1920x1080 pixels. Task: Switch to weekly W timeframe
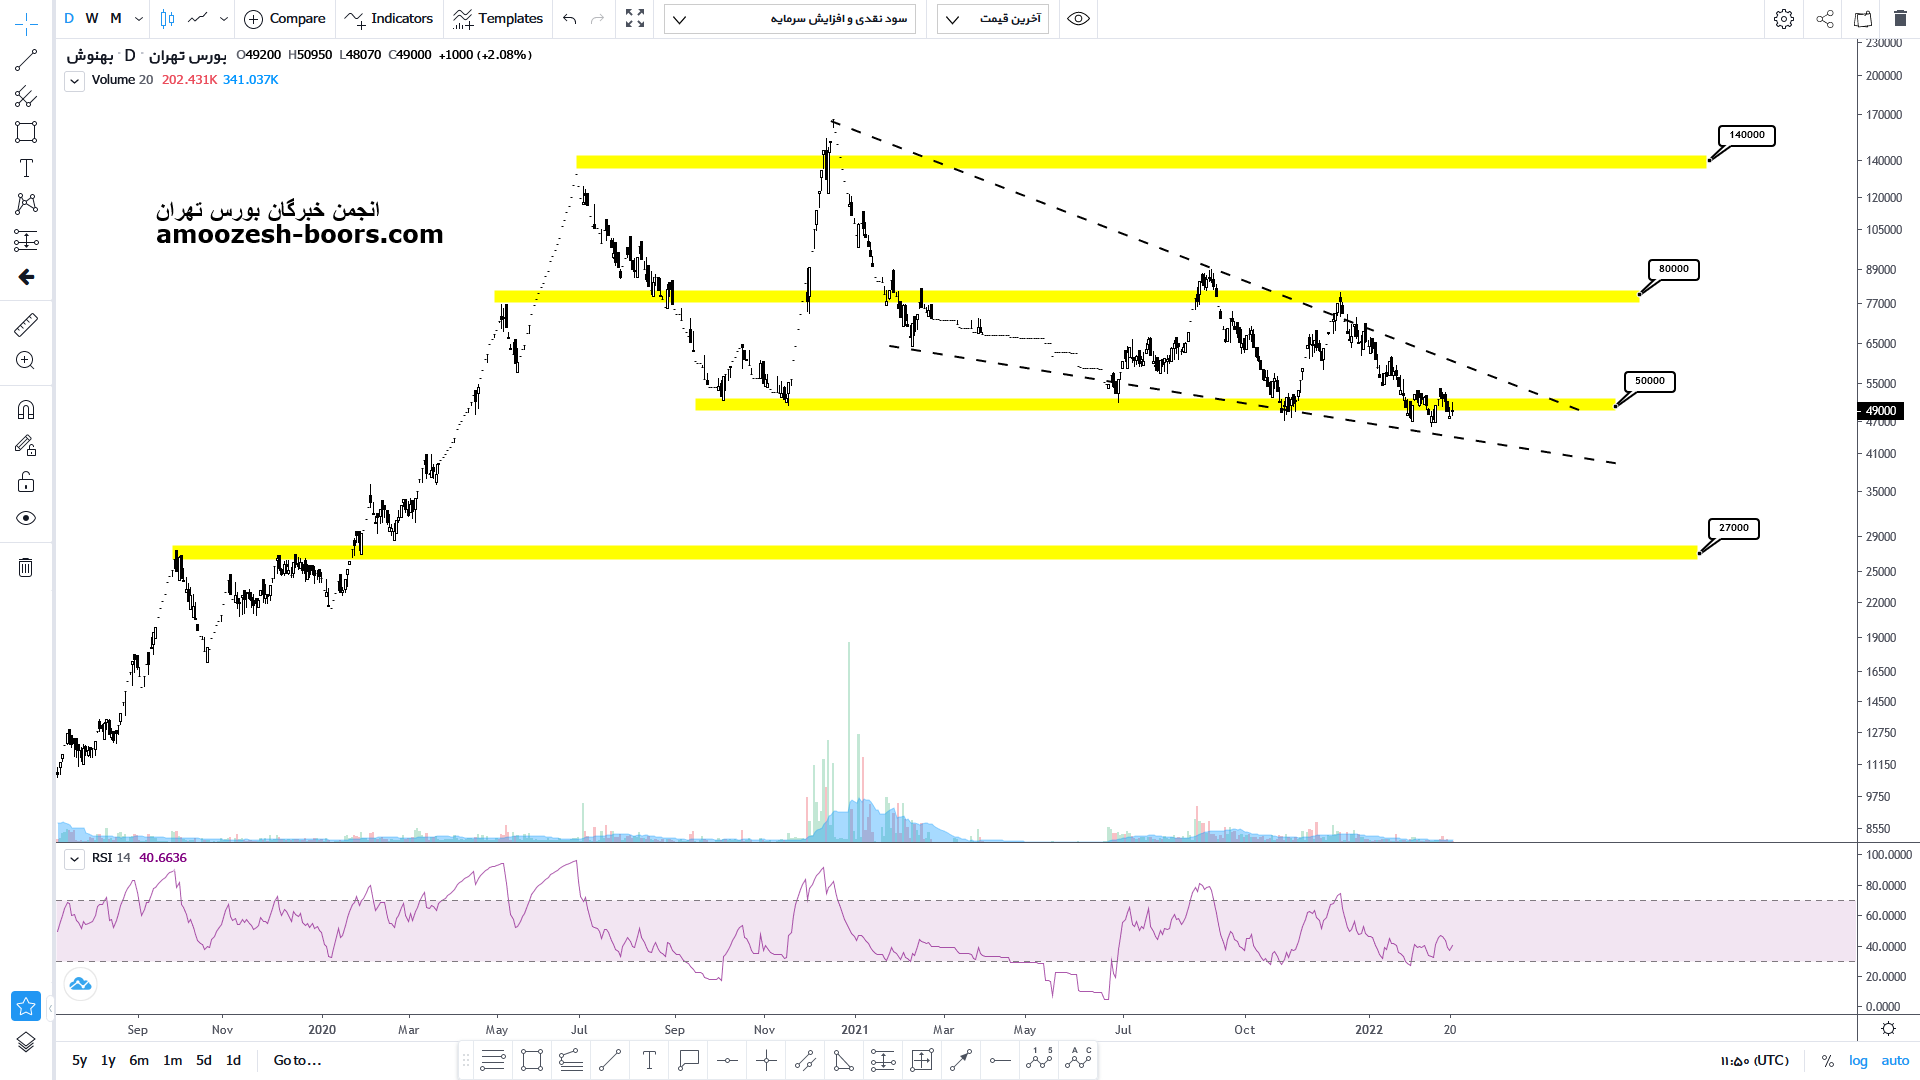(x=92, y=19)
